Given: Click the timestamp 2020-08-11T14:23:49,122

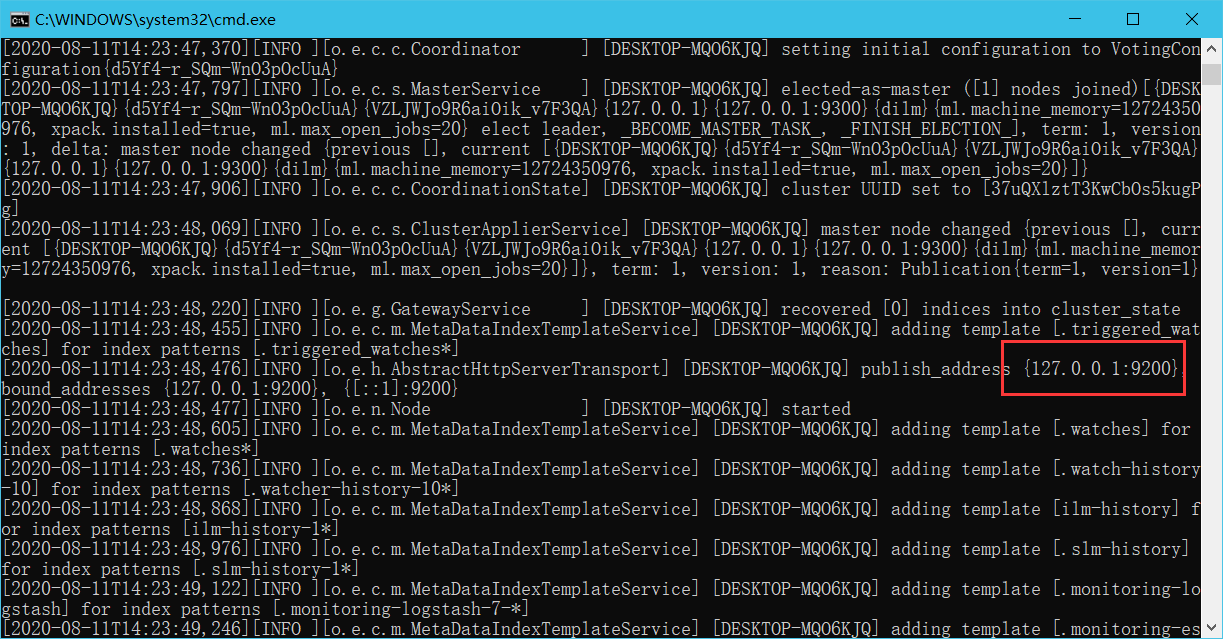Looking at the screenshot, I should [x=126, y=589].
